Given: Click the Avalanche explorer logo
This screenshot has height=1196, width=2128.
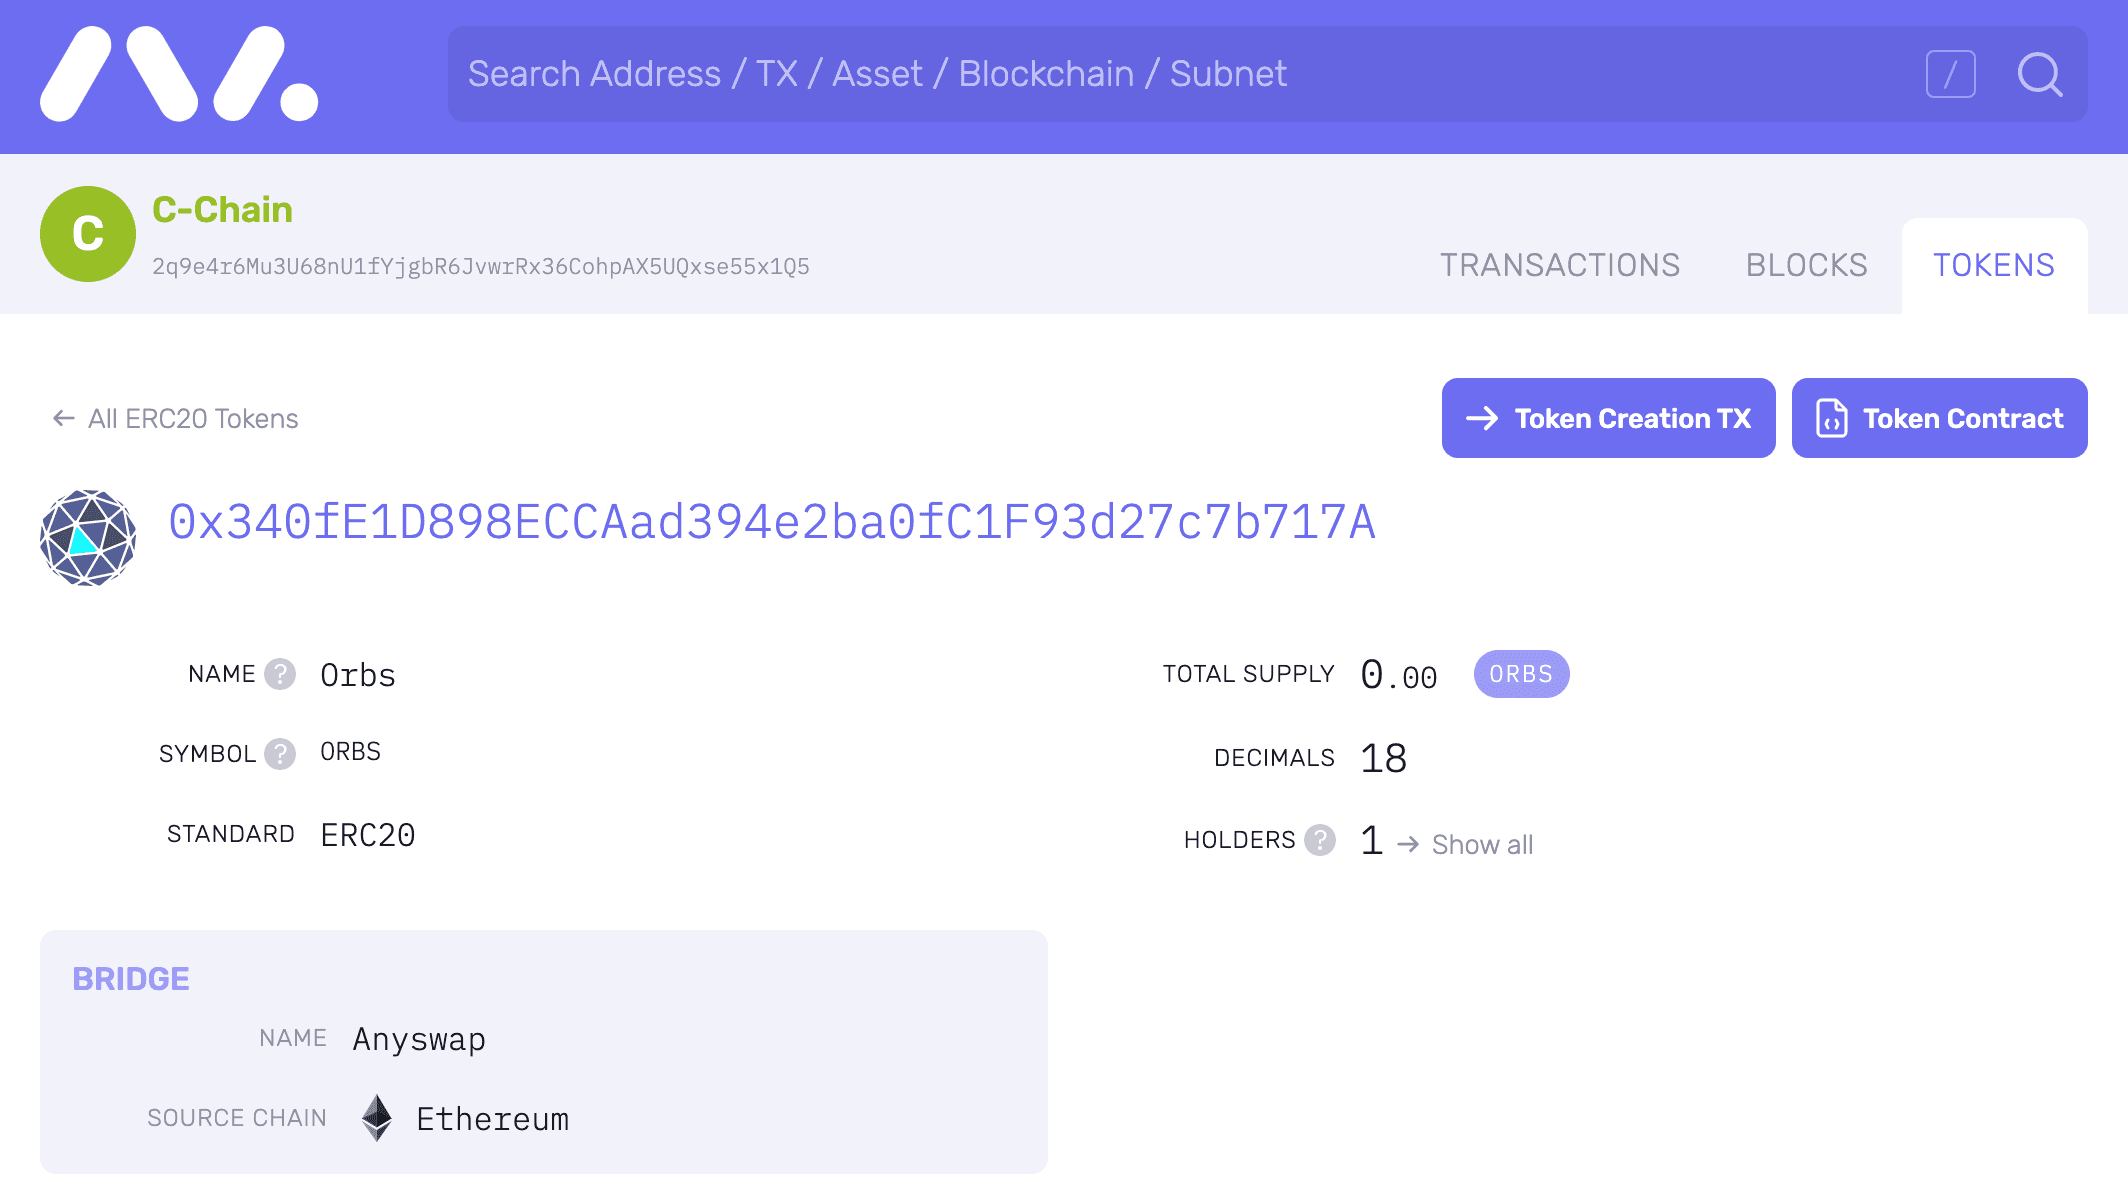Looking at the screenshot, I should coord(179,74).
